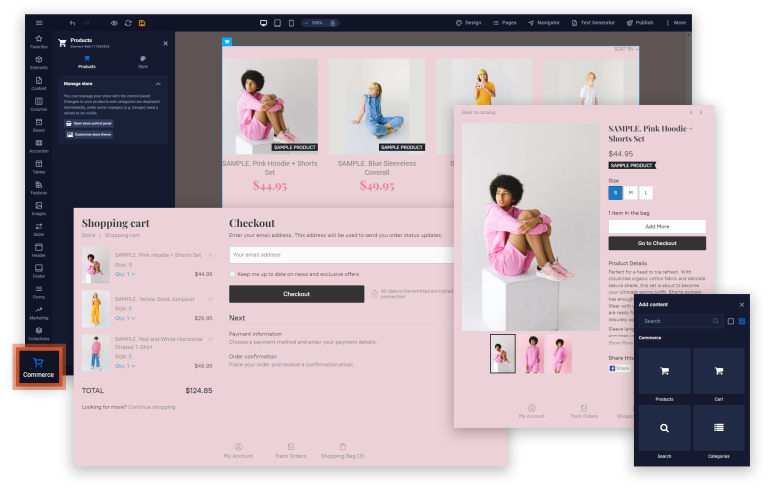Screen dimensions: 768x488
Task: Select size M option
Action: (631, 192)
